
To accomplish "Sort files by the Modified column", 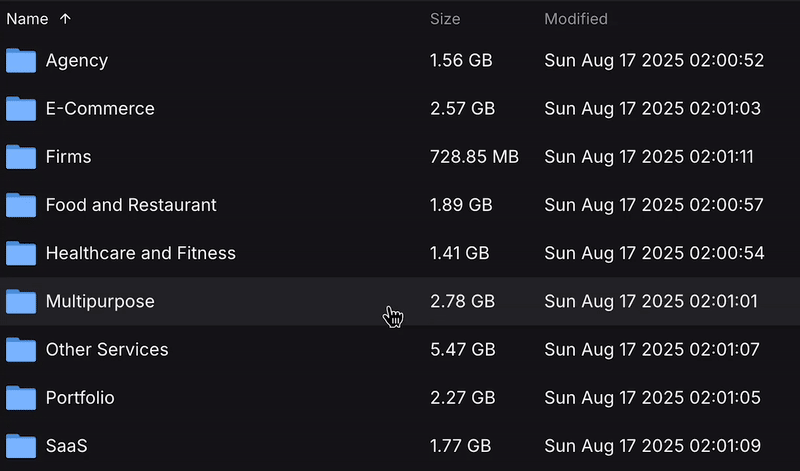I will (x=575, y=19).
